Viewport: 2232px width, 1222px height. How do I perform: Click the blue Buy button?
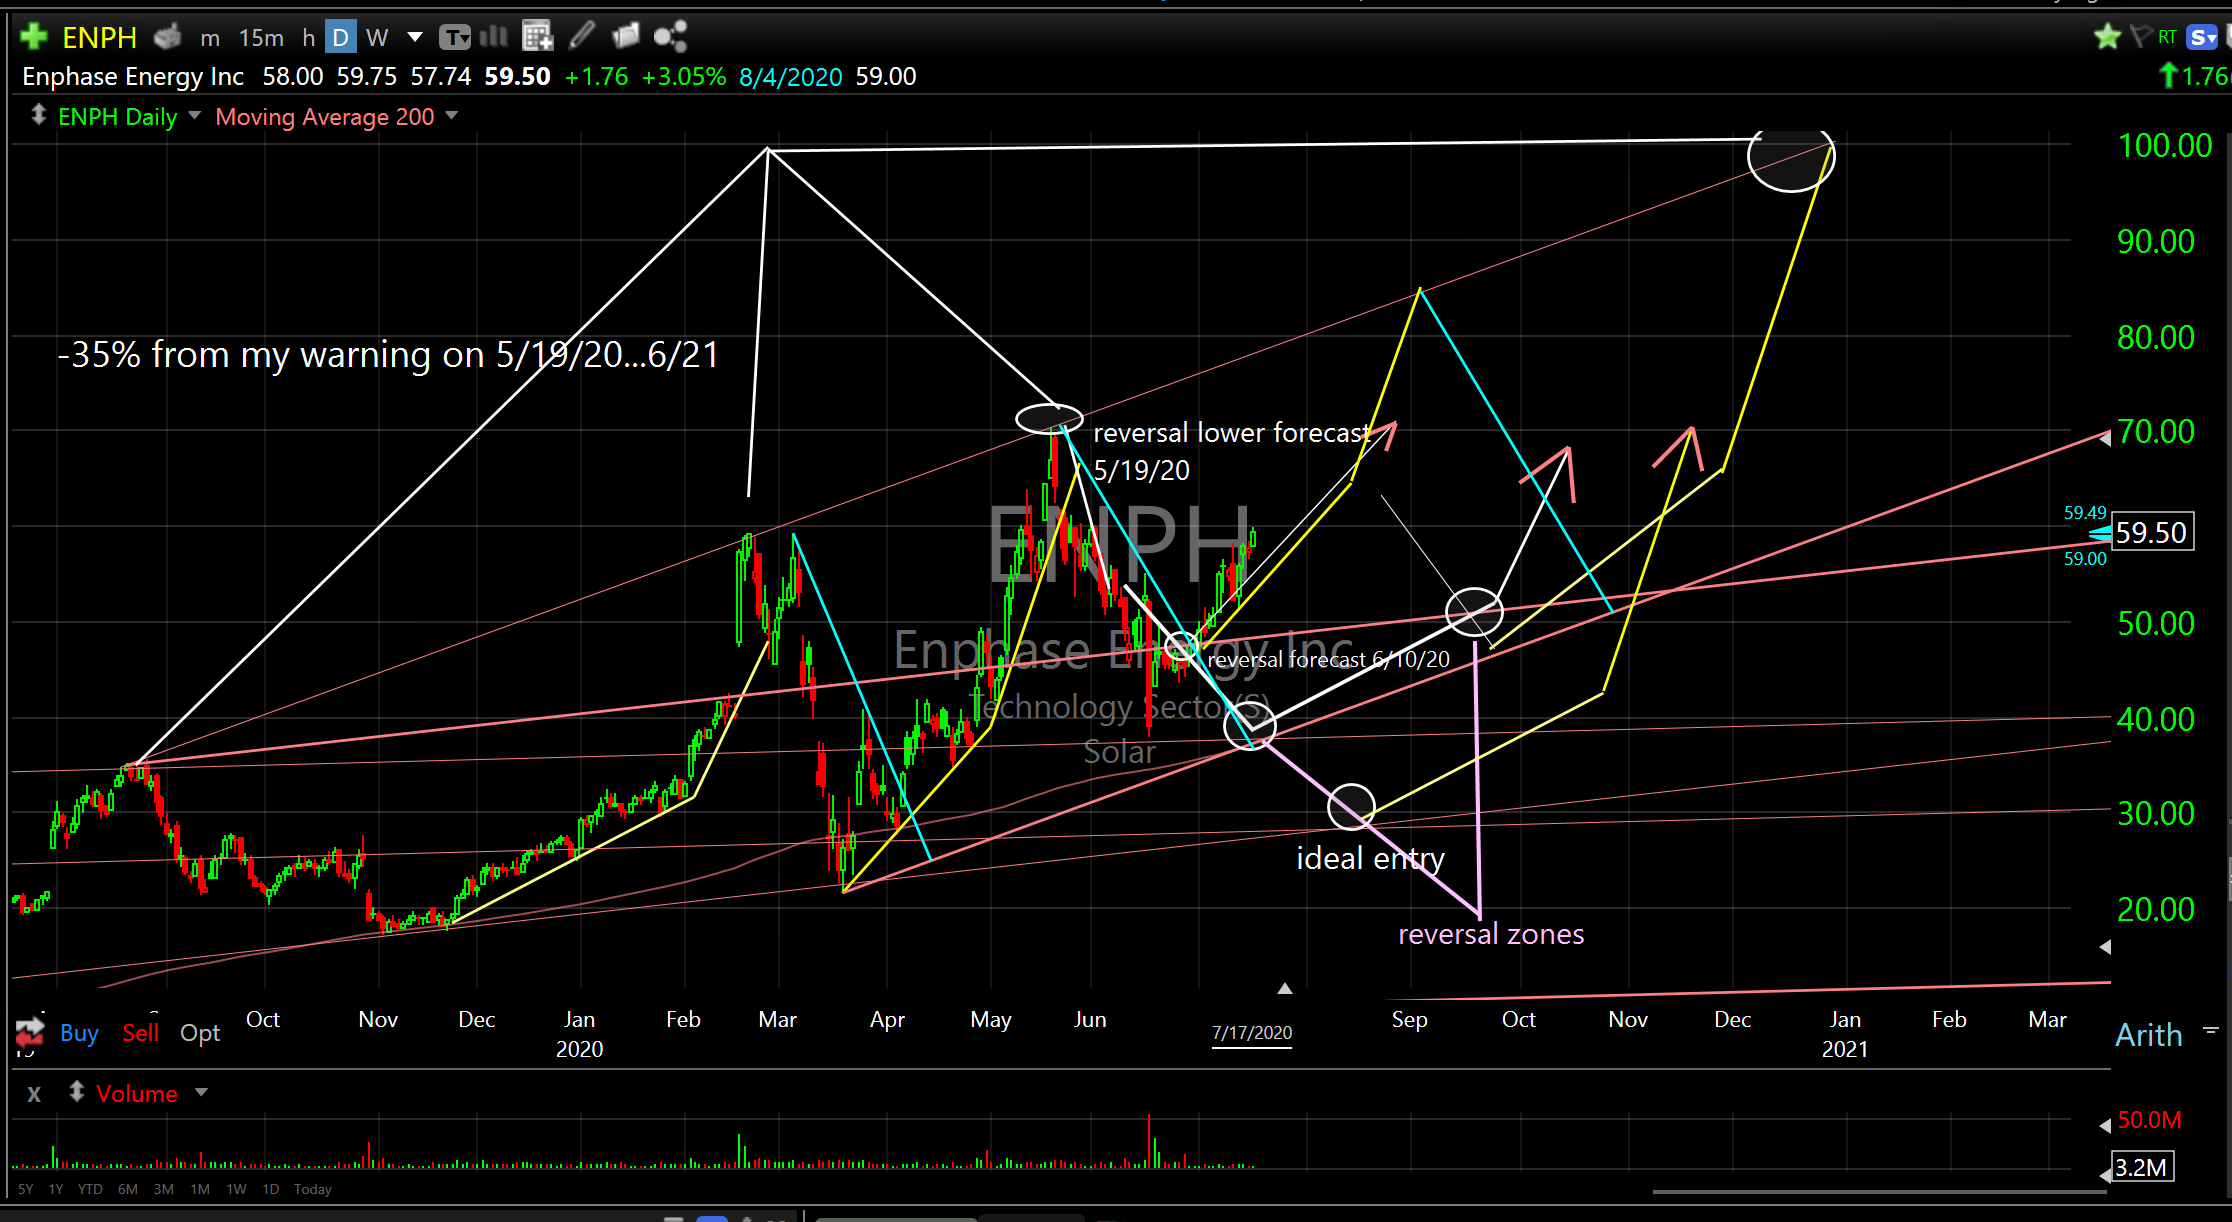[79, 1033]
